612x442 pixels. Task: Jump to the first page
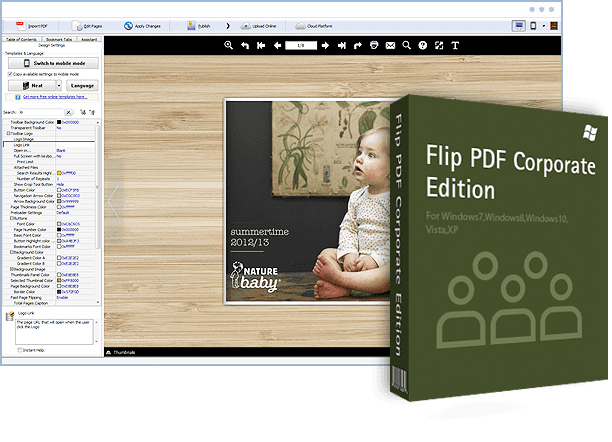click(x=261, y=45)
